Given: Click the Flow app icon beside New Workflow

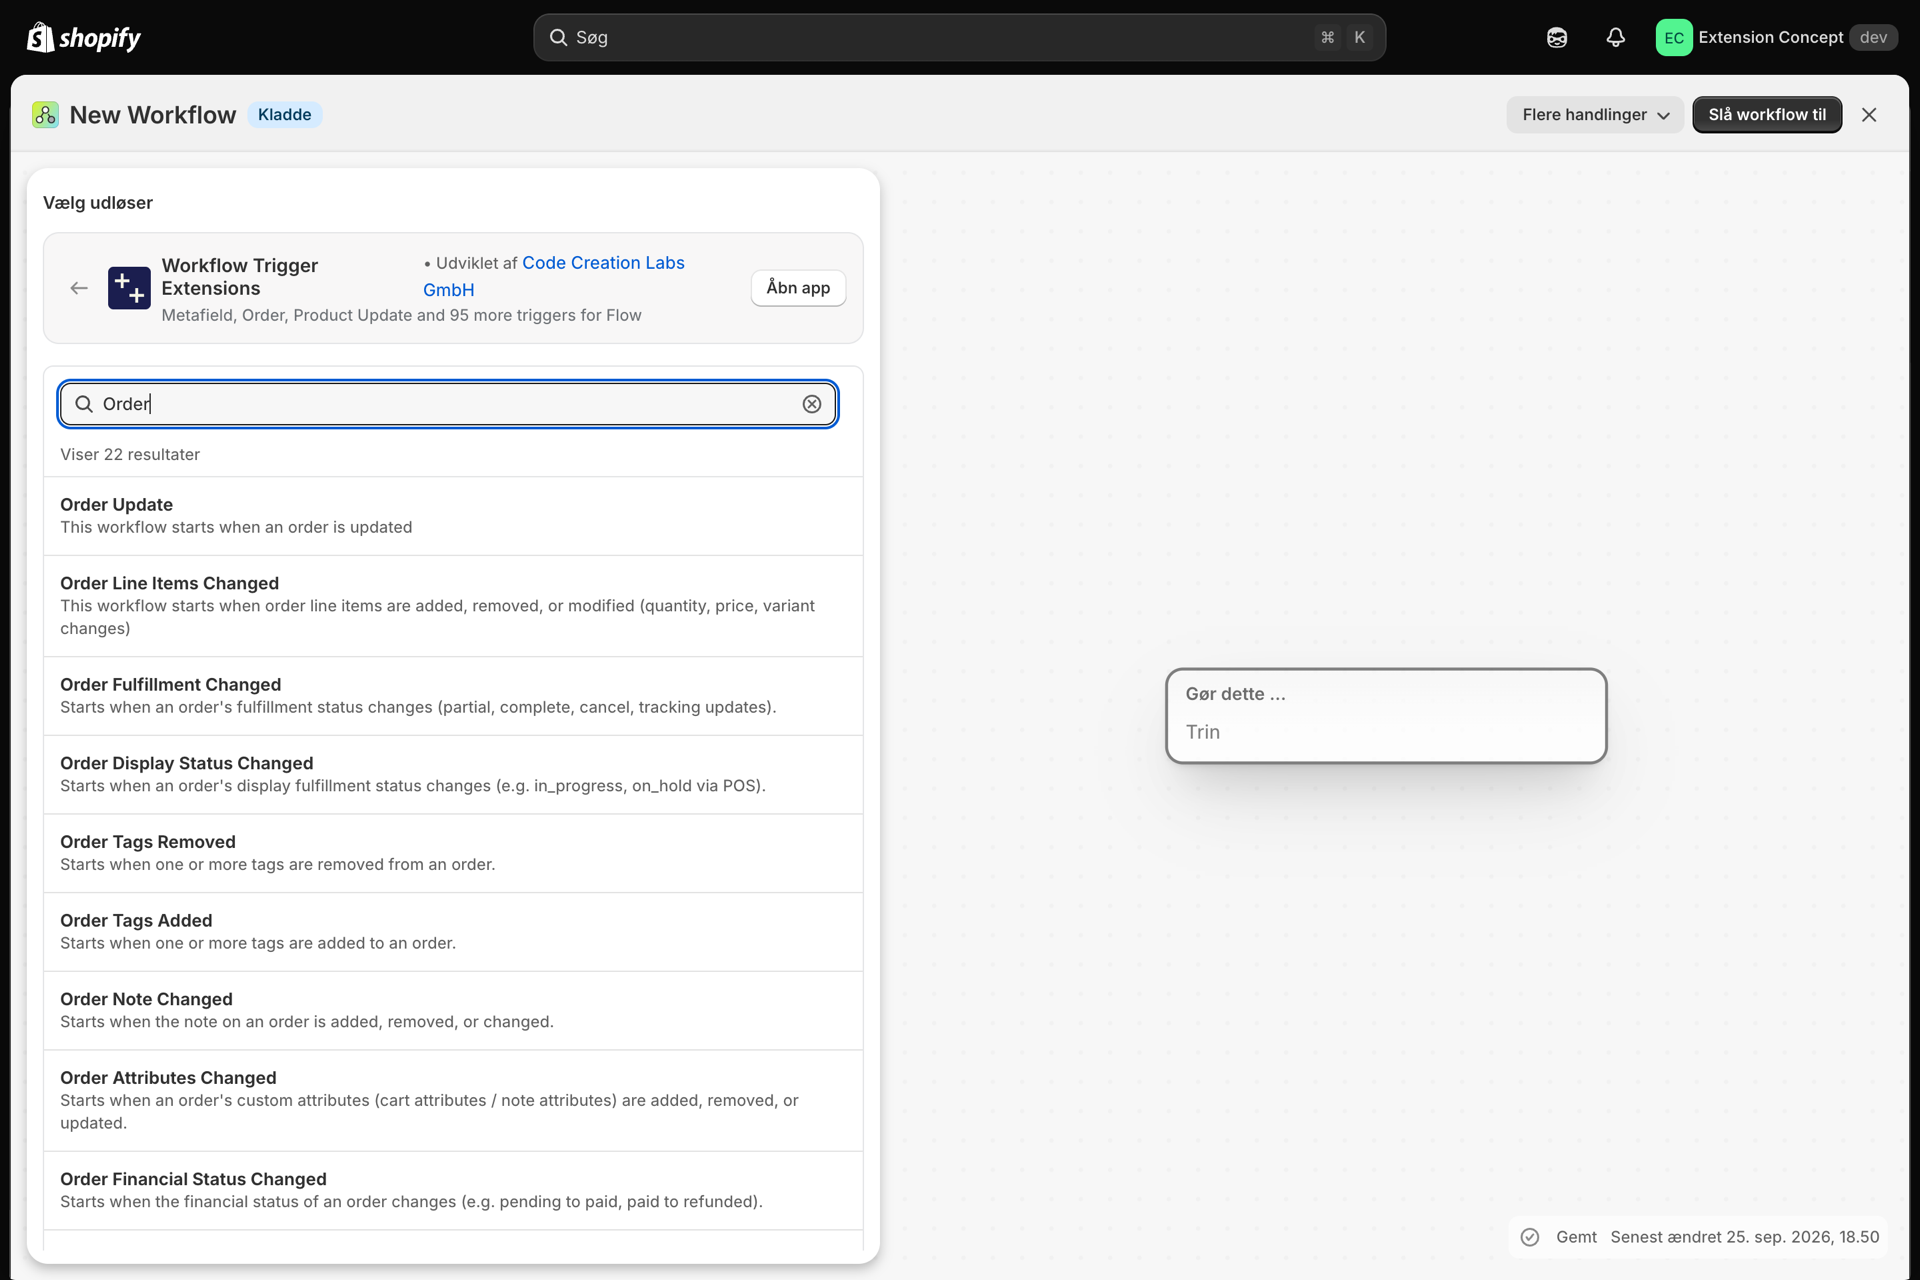Looking at the screenshot, I should 45,115.
